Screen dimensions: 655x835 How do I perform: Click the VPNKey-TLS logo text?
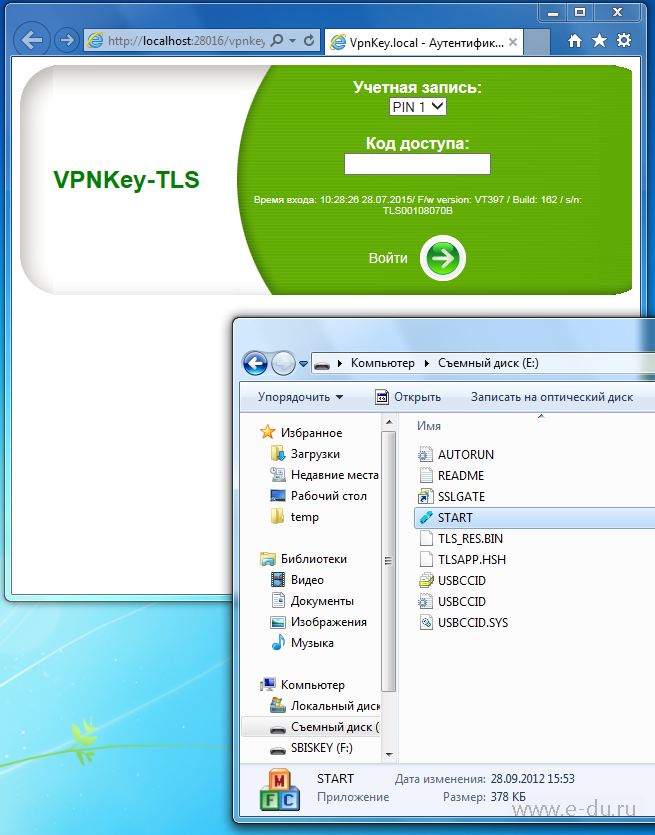126,179
